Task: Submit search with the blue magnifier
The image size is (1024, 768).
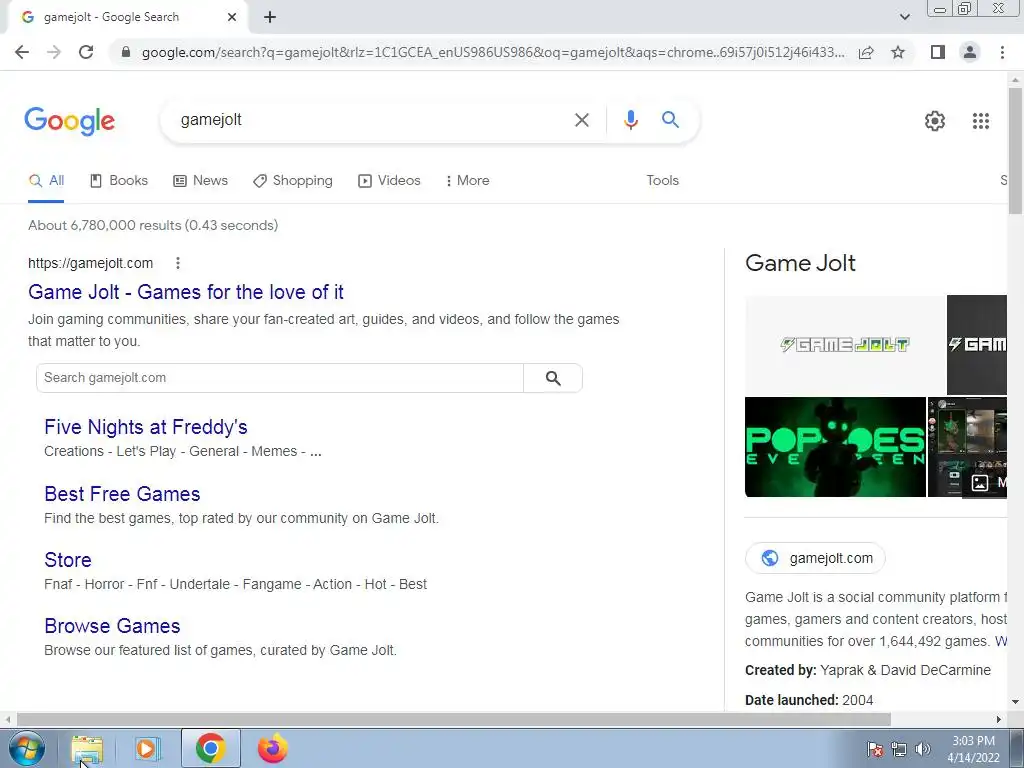Action: tap(670, 120)
